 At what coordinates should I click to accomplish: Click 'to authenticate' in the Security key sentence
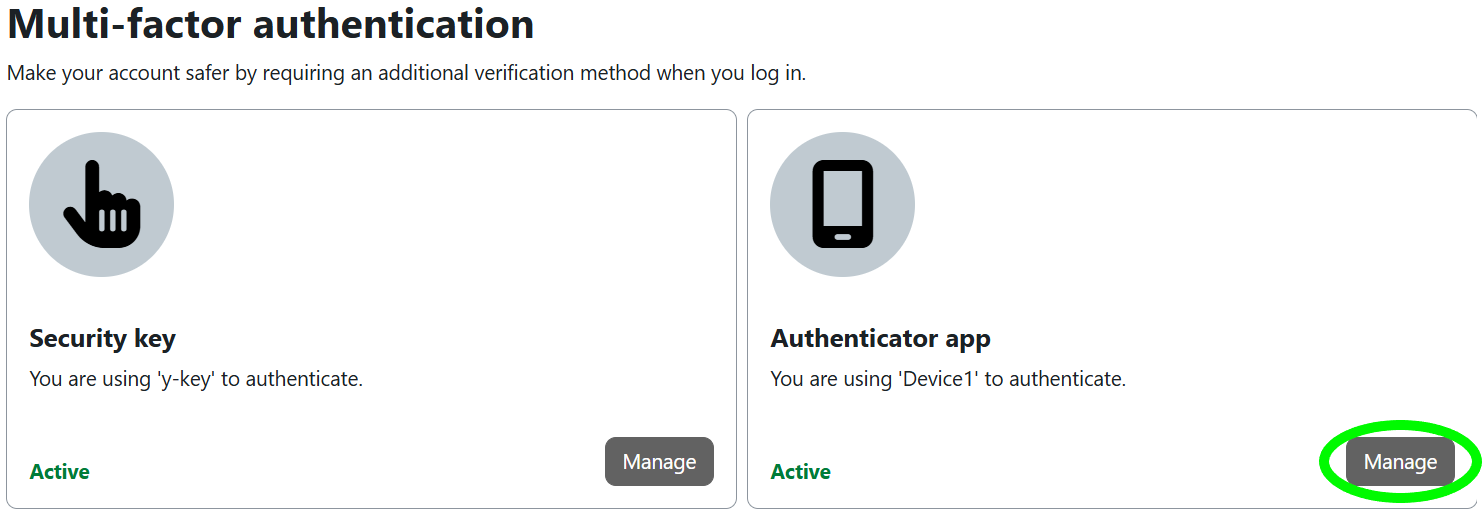(x=292, y=379)
